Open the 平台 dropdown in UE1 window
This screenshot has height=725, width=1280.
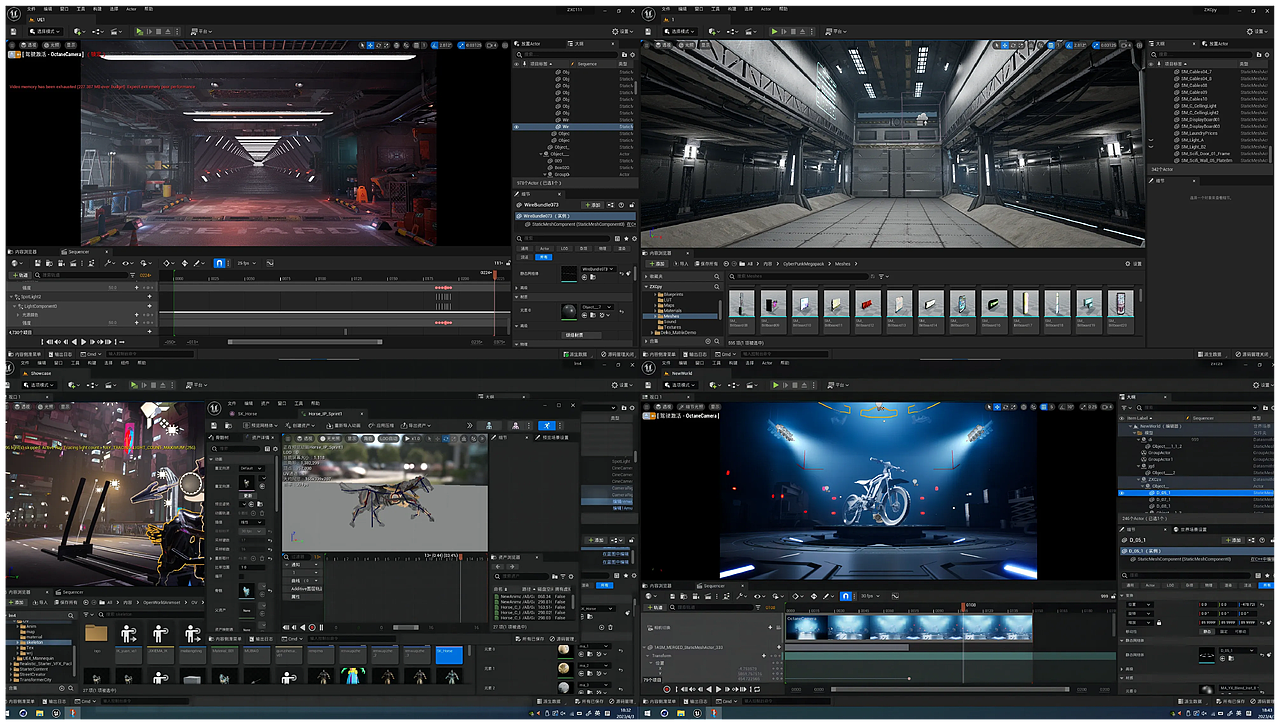click(202, 31)
